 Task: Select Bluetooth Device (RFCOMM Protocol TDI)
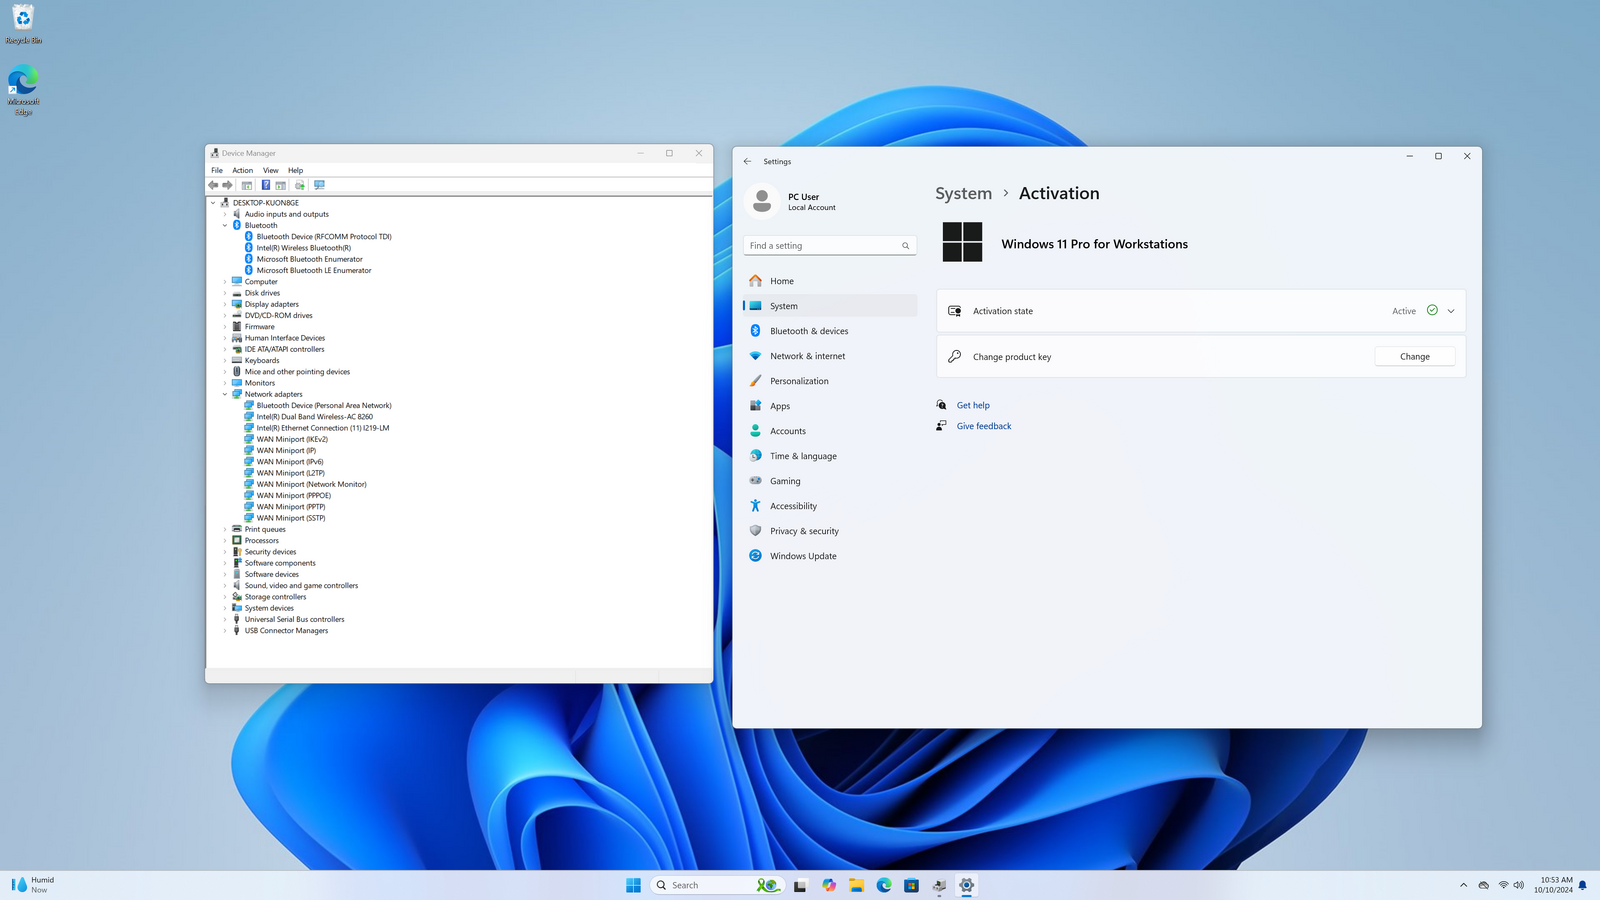(x=323, y=237)
